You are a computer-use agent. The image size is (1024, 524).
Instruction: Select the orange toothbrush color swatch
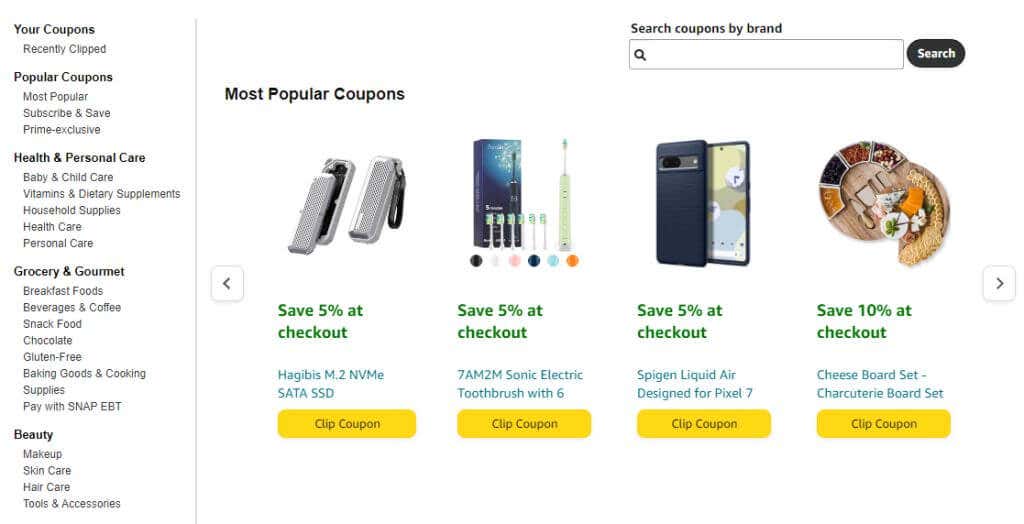pos(572,261)
